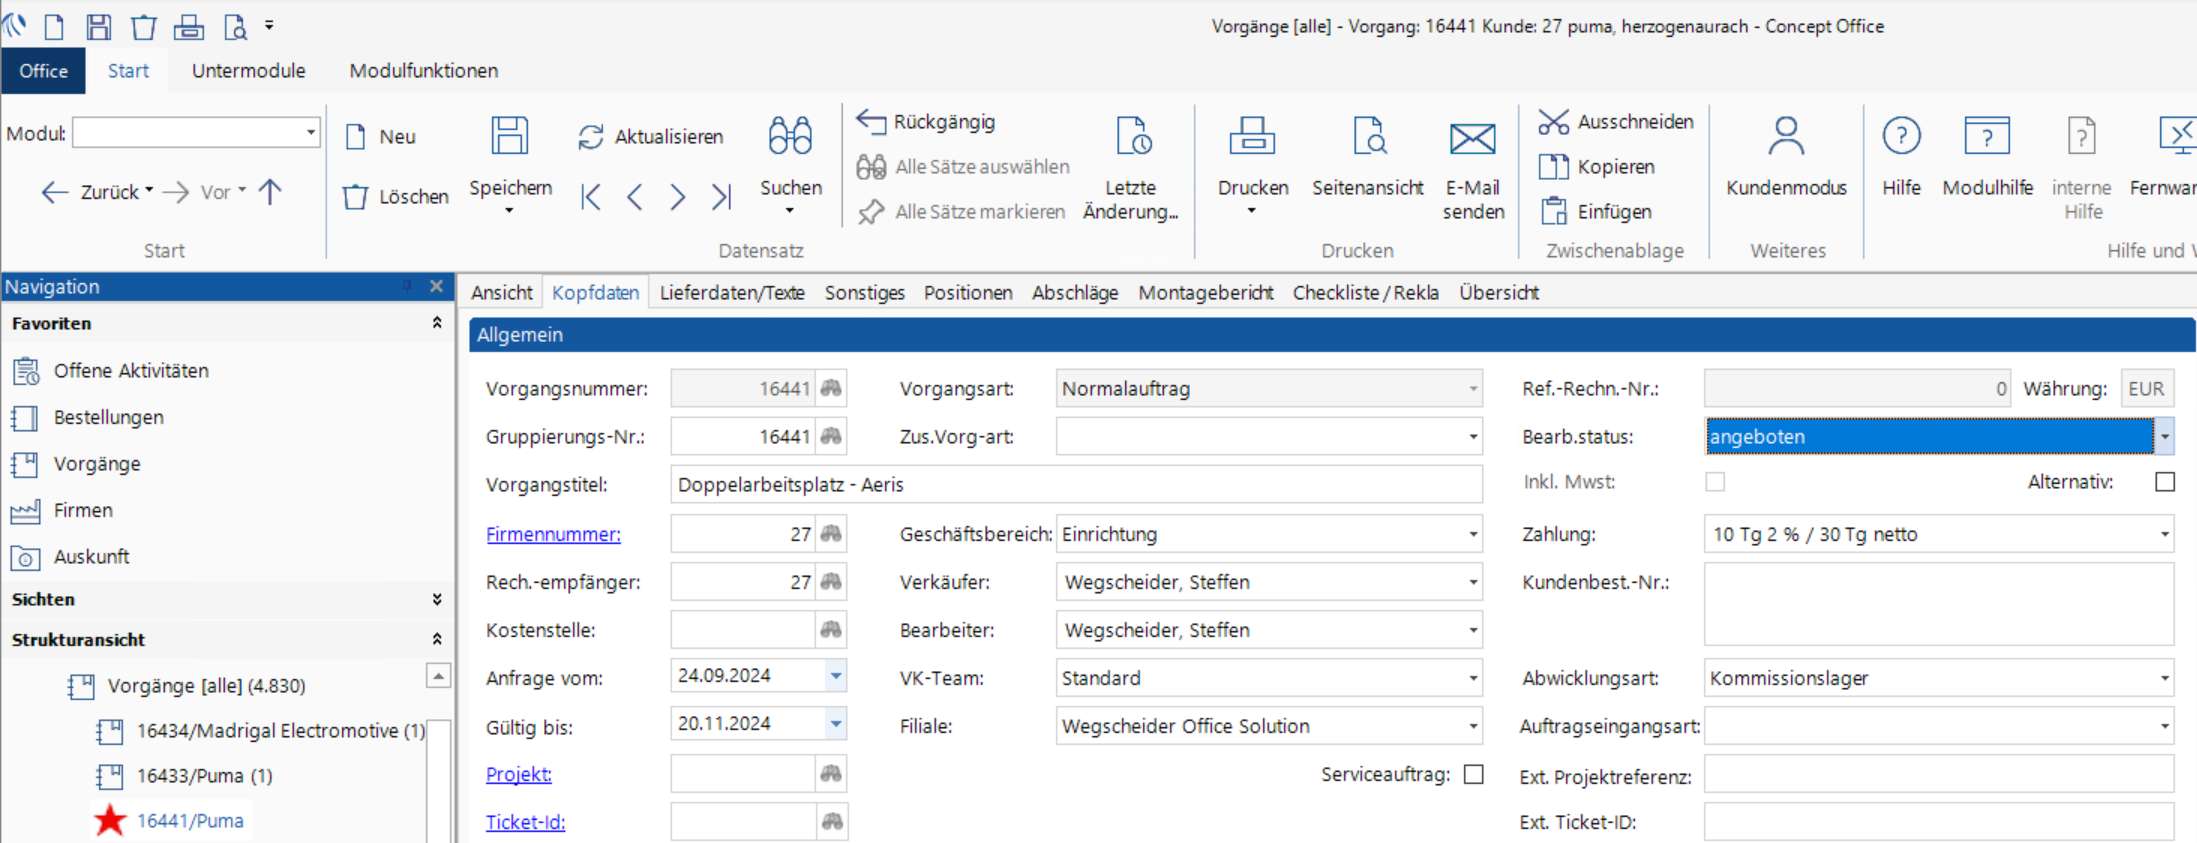2197x843 pixels.
Task: Open the Bearb.status dropdown
Action: [2164, 437]
